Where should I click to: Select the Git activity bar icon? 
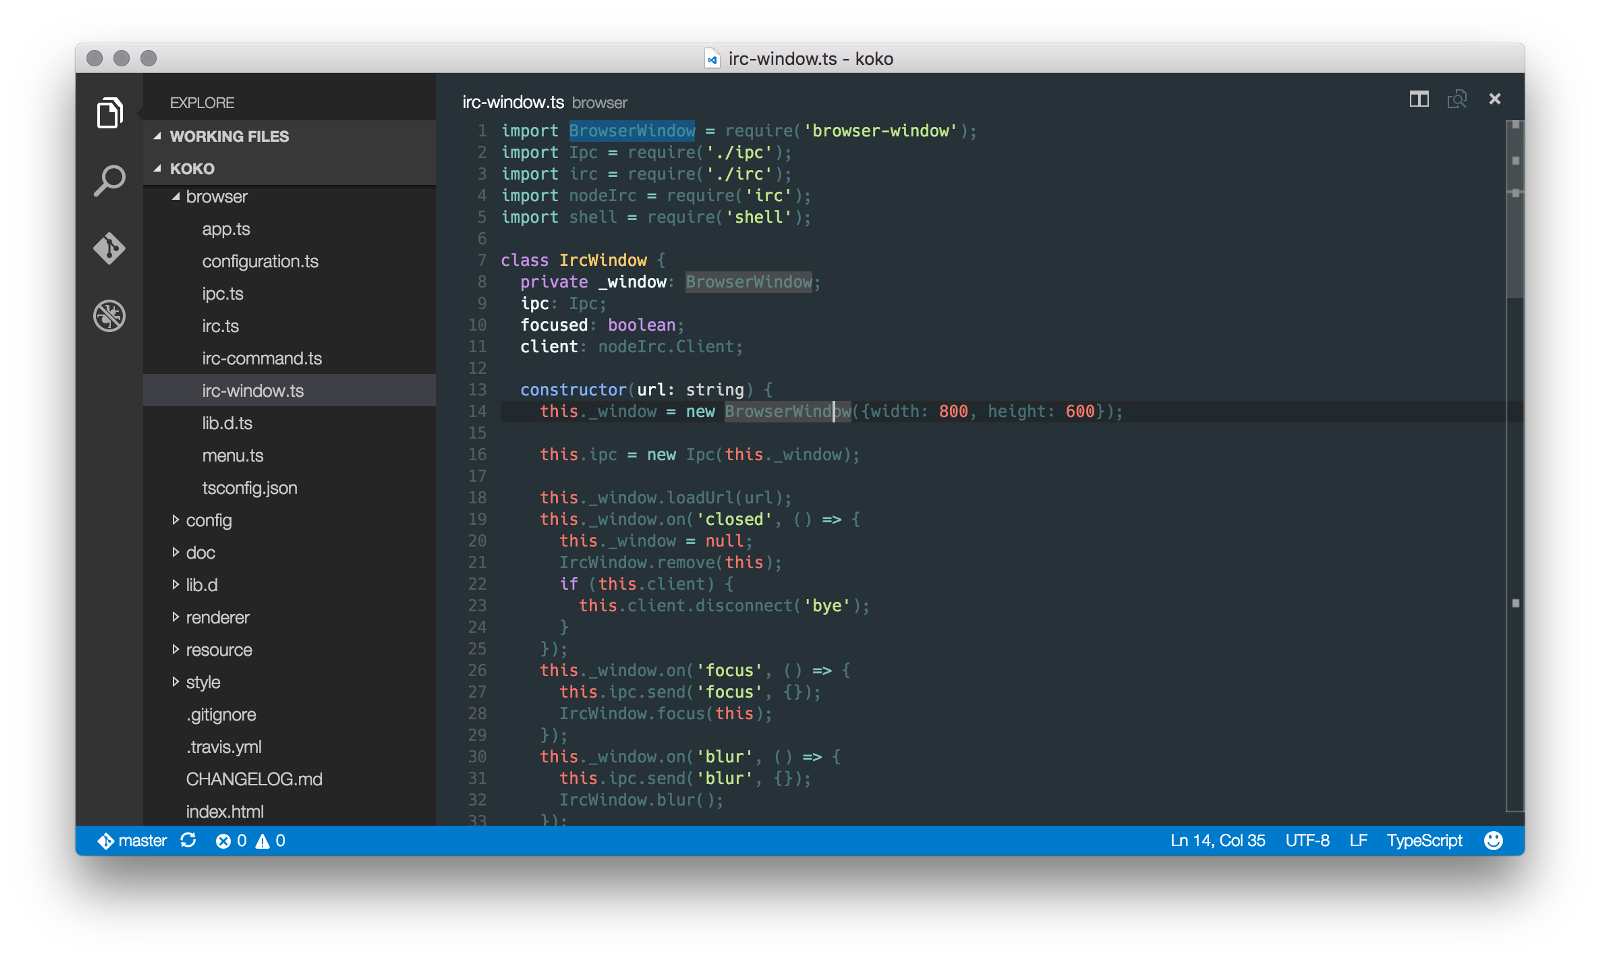point(110,249)
